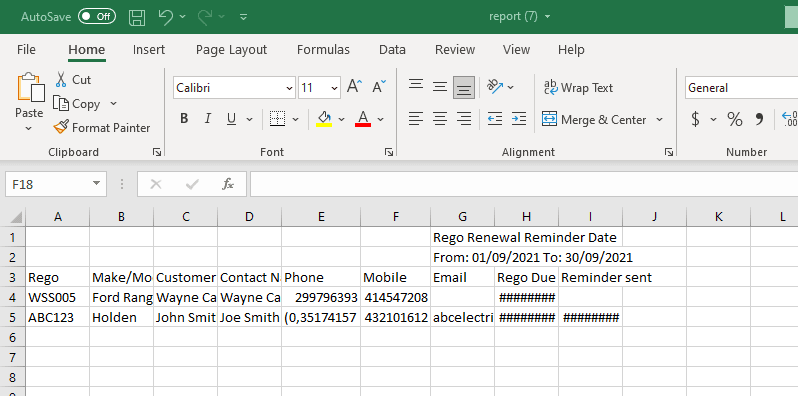
Task: Go to the Formulas tab
Action: click(x=323, y=49)
